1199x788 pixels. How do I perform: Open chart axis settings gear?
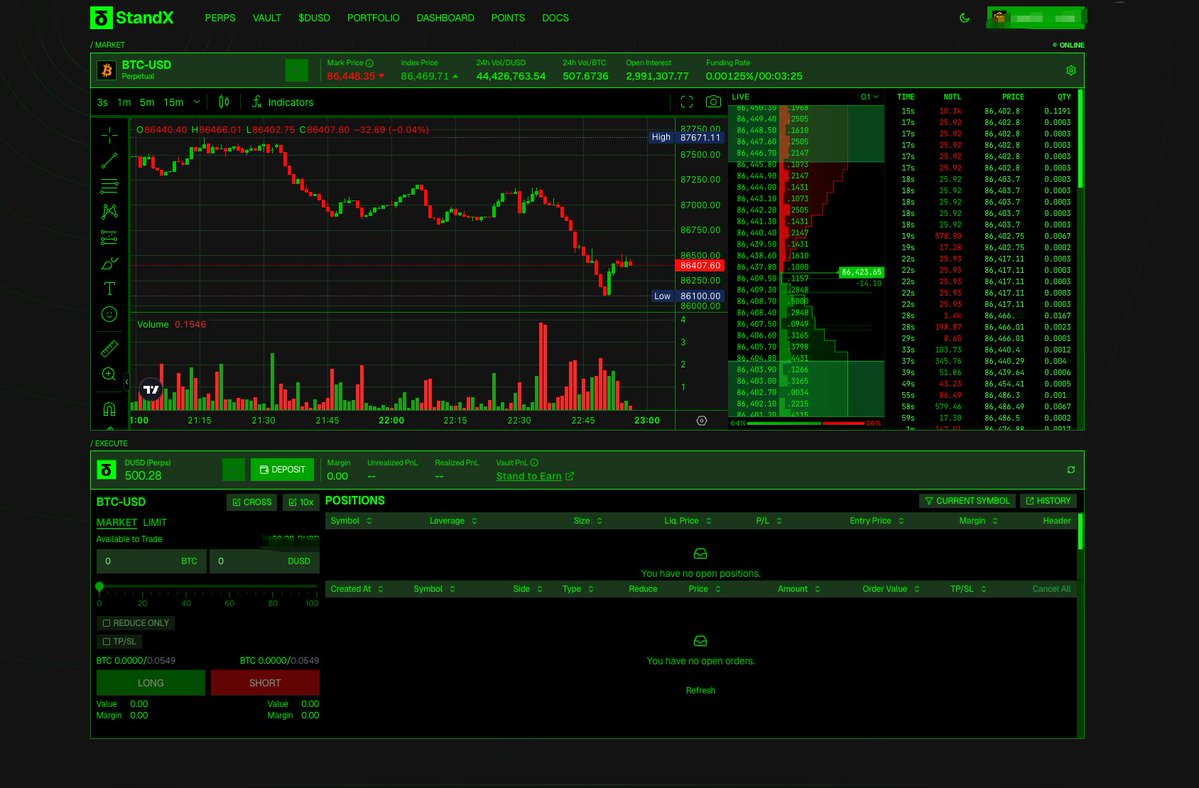click(x=701, y=420)
